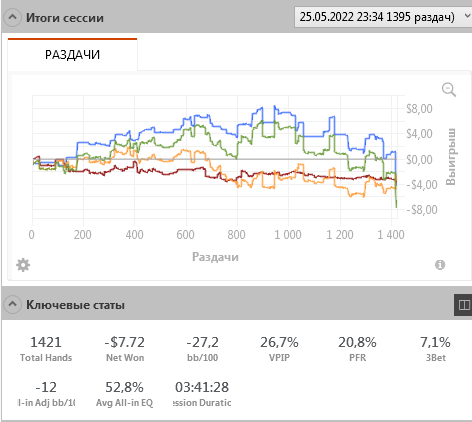Image resolution: width=472 pixels, height=422 pixels.
Task: Click the blue line peak on graph
Action: click(x=275, y=106)
